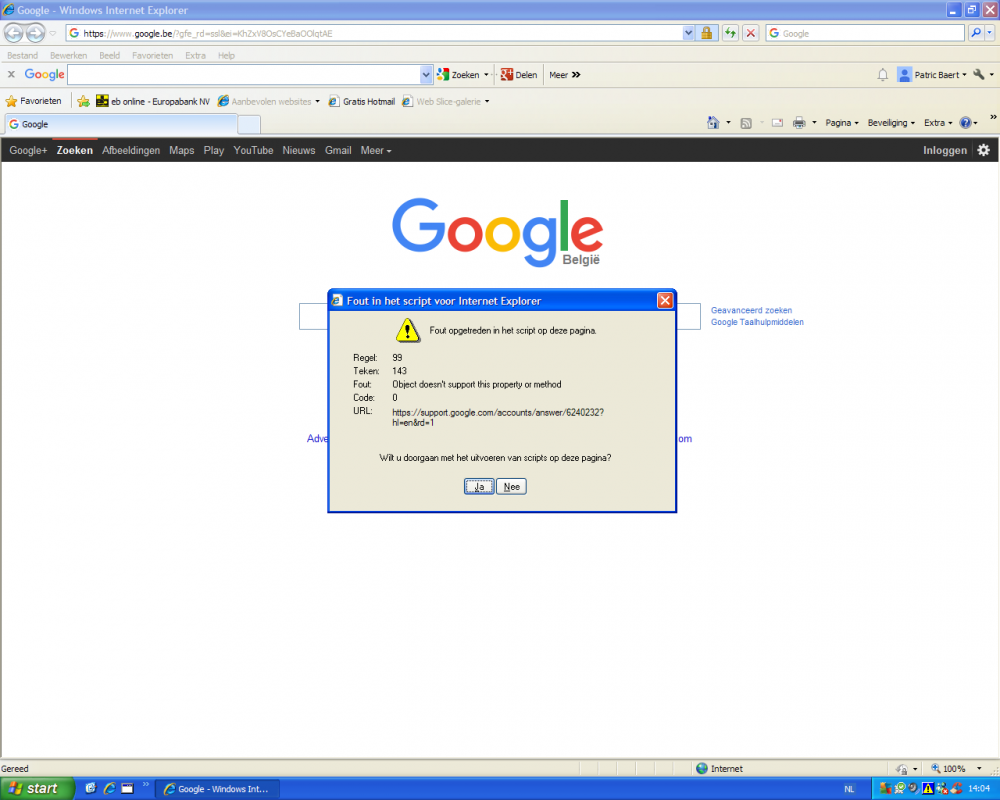Click Geavanceerd zoeken link

click(751, 310)
